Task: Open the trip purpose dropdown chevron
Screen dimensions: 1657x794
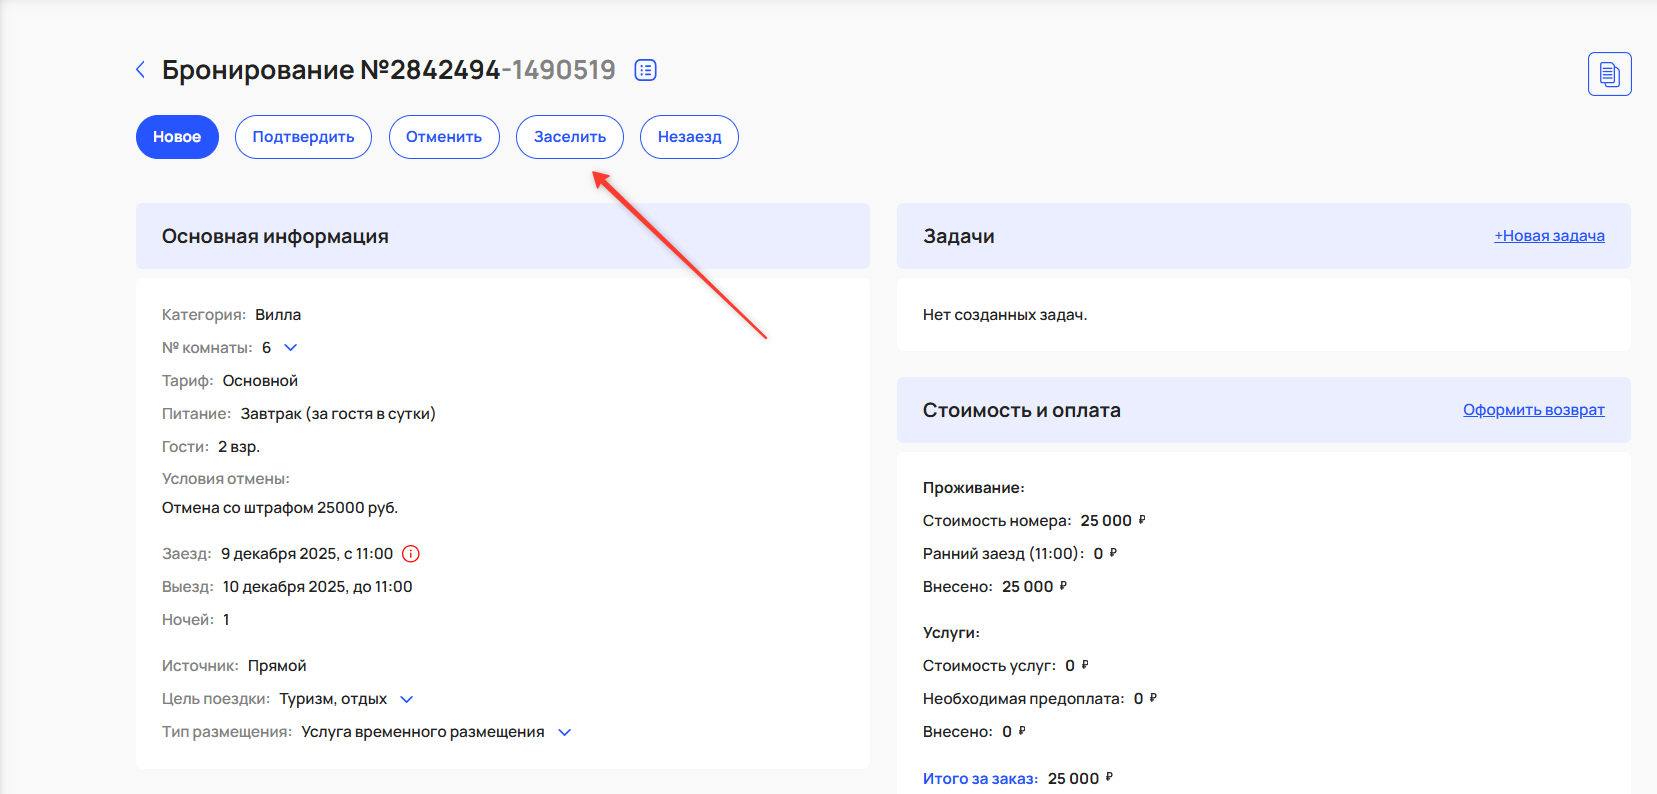Action: [x=407, y=700]
